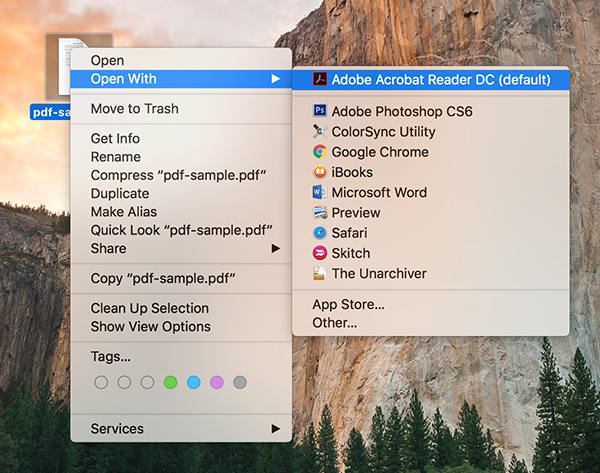Viewport: 600px width, 473px height.
Task: Click the Adobe Photoshop CS6 icon
Action: tap(320, 111)
